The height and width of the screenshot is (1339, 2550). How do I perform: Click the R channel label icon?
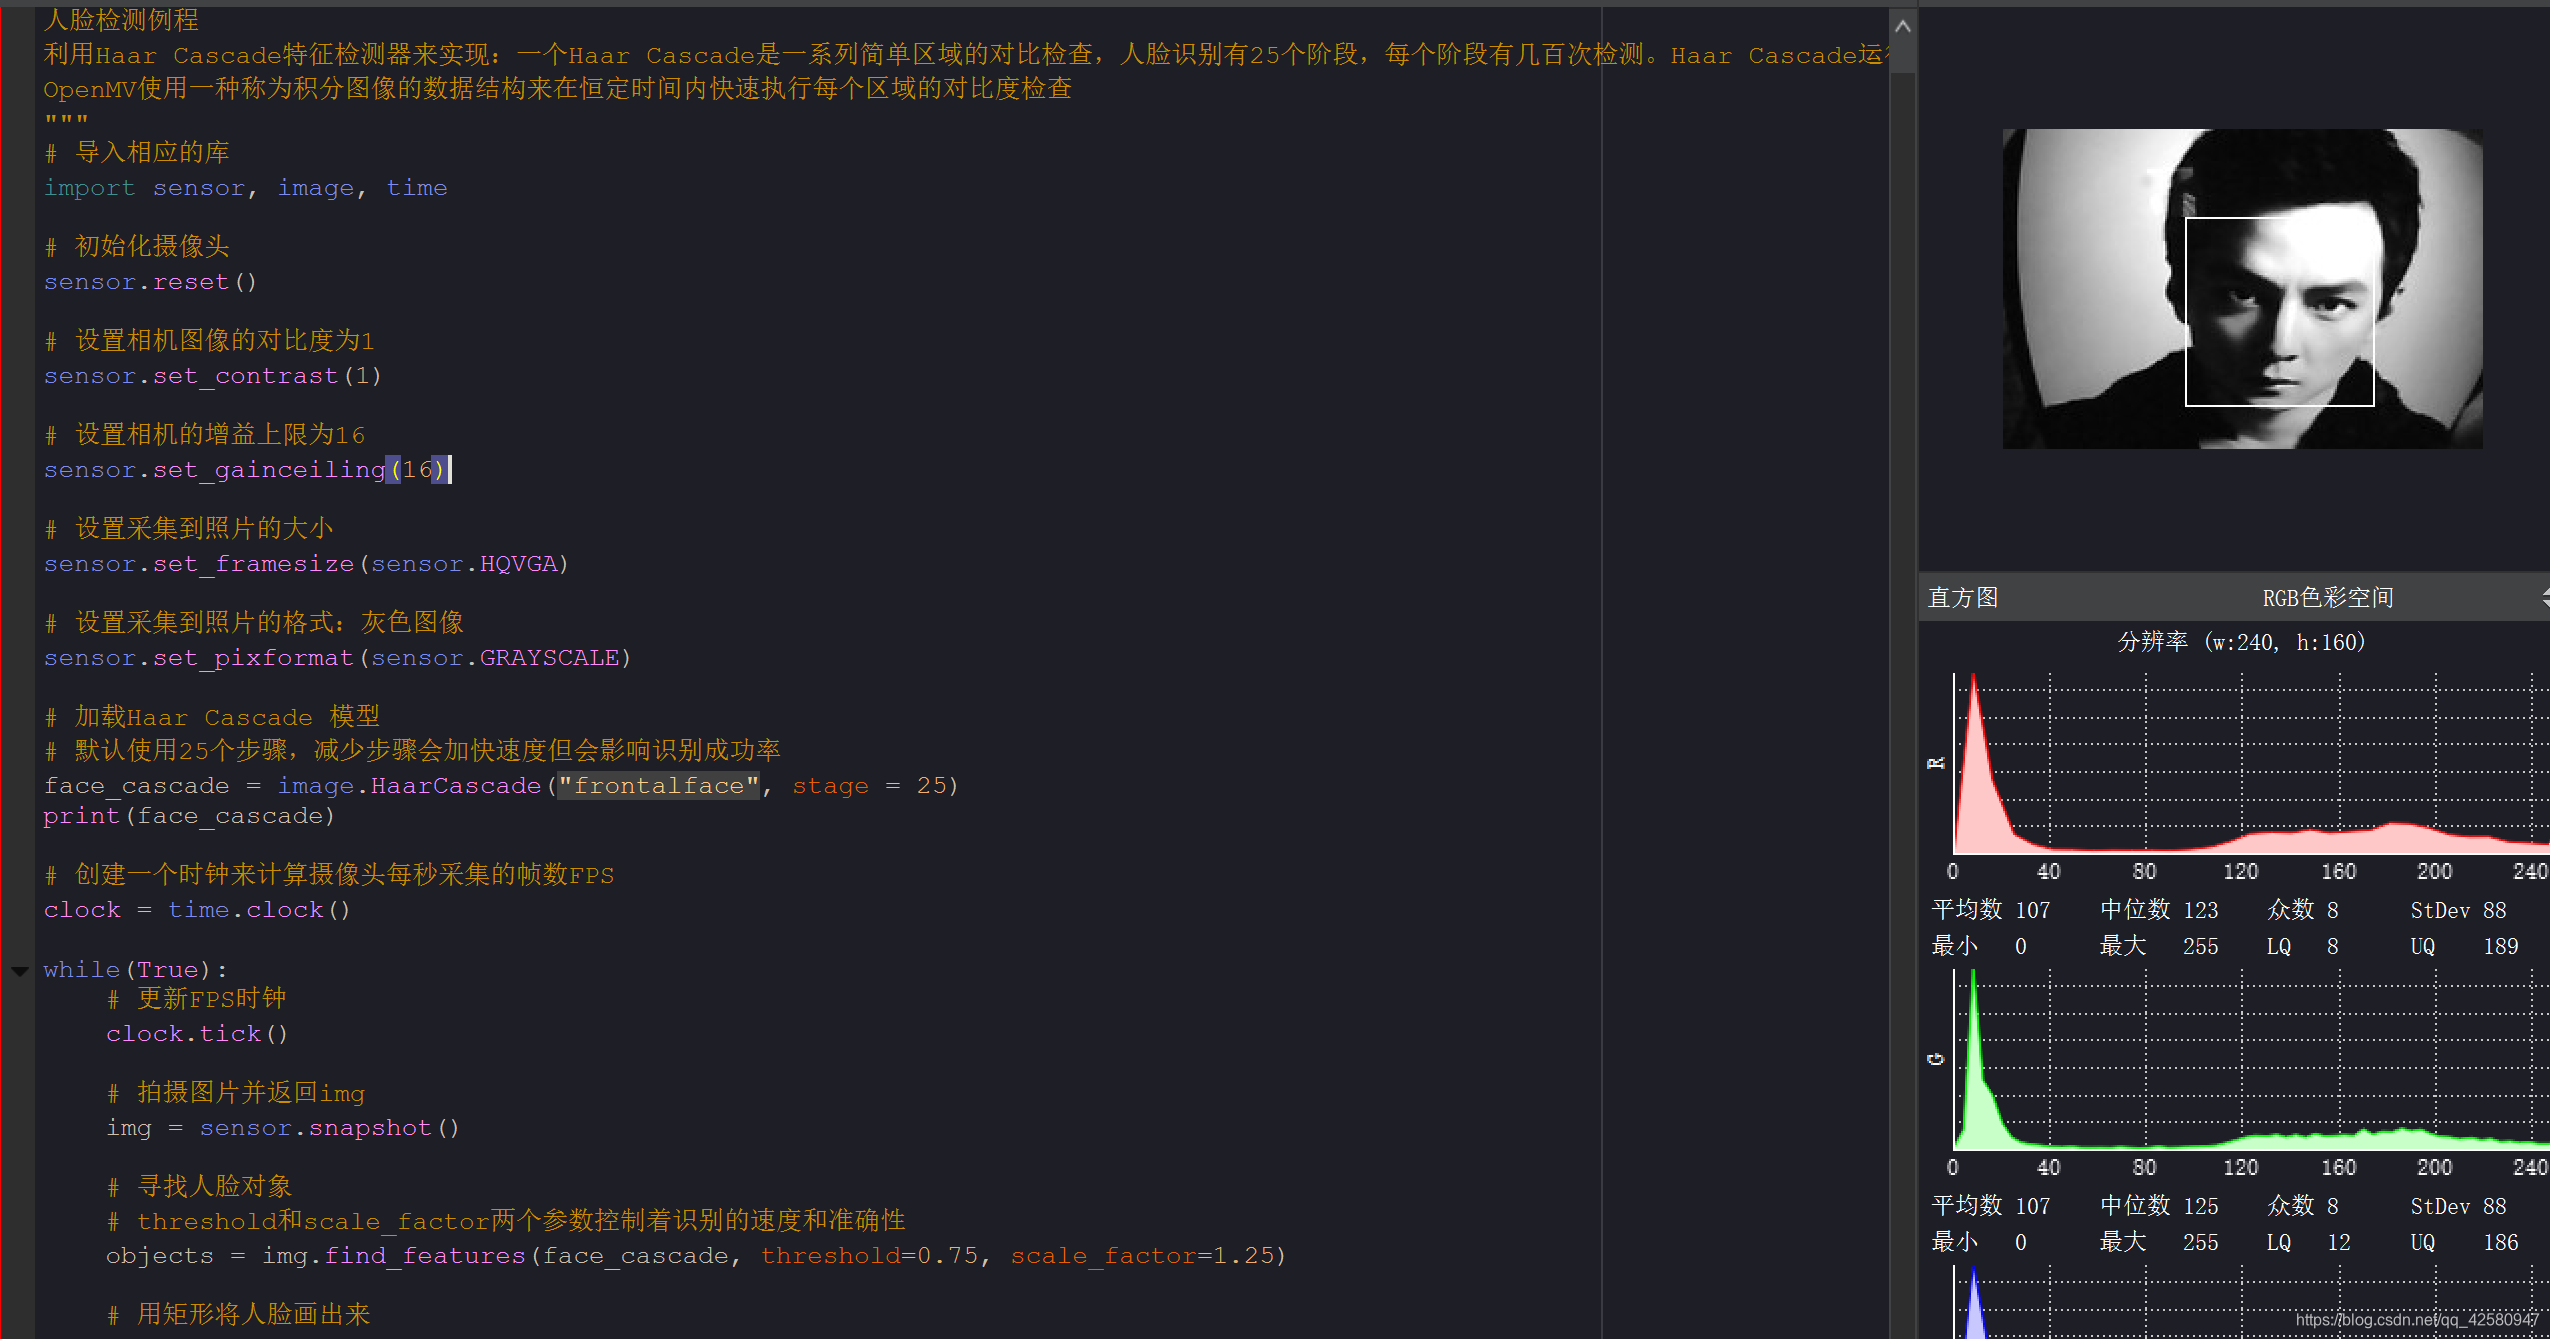click(1936, 764)
